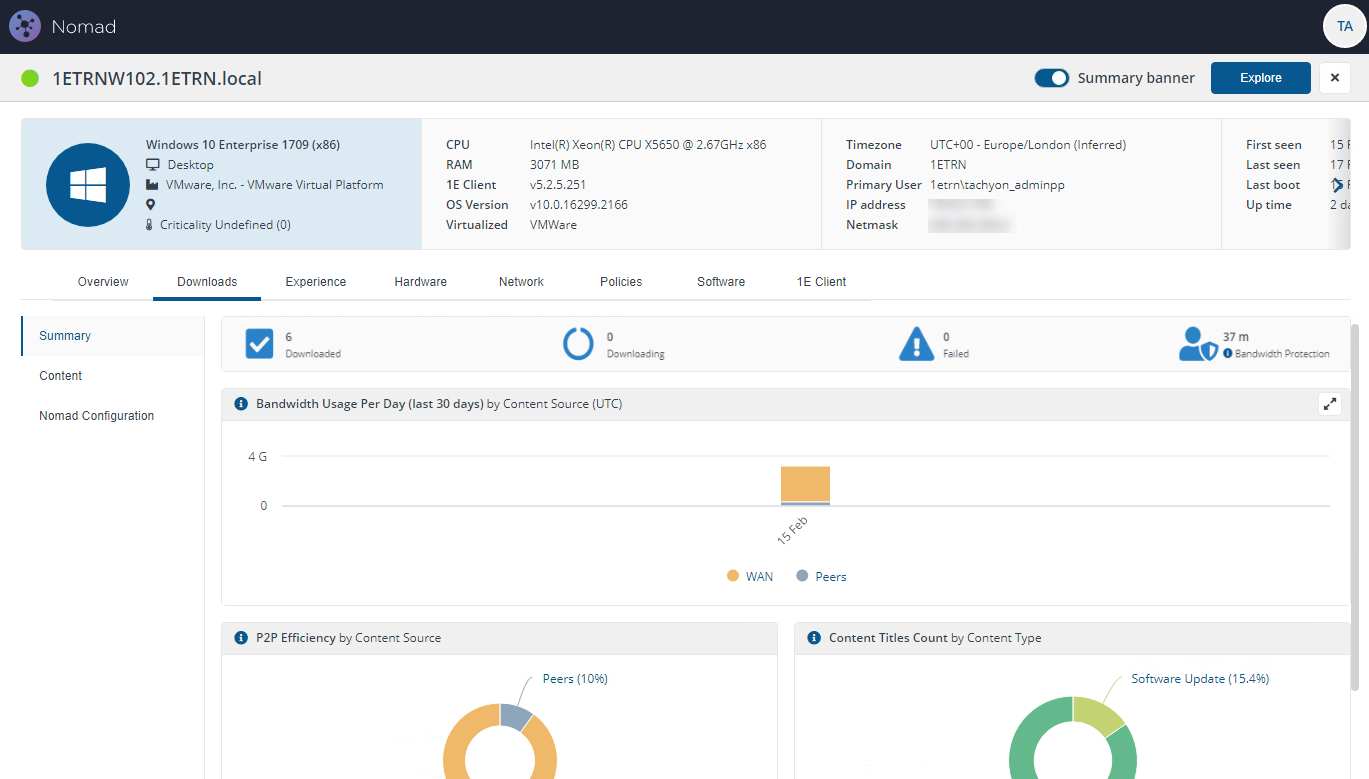Click the Criticality thermometer icon
Viewport: 1369px width, 779px height.
(x=150, y=225)
